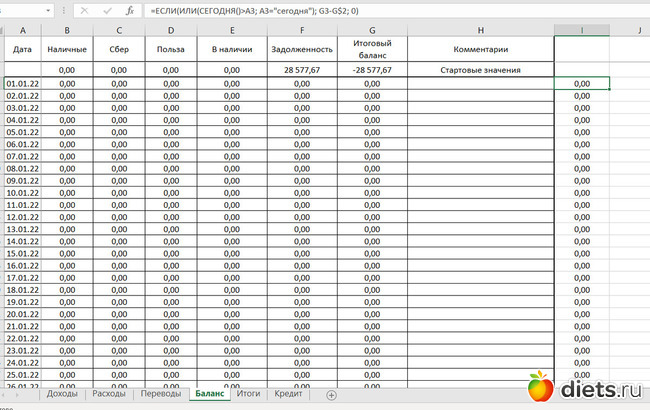Select the Стартовые значения comment cell

click(480, 70)
